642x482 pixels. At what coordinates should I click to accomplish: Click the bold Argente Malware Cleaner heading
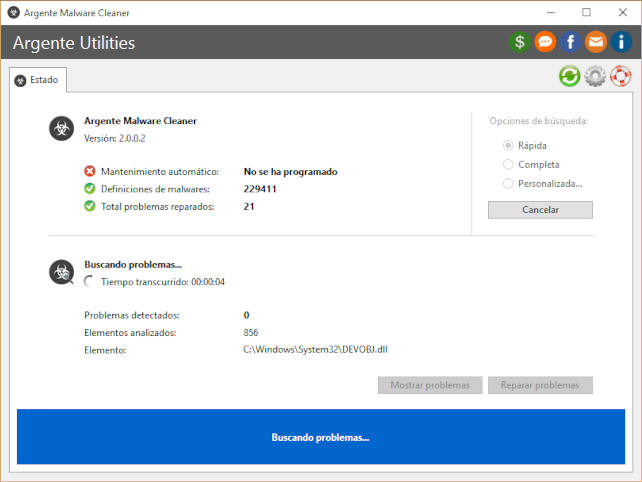140,121
